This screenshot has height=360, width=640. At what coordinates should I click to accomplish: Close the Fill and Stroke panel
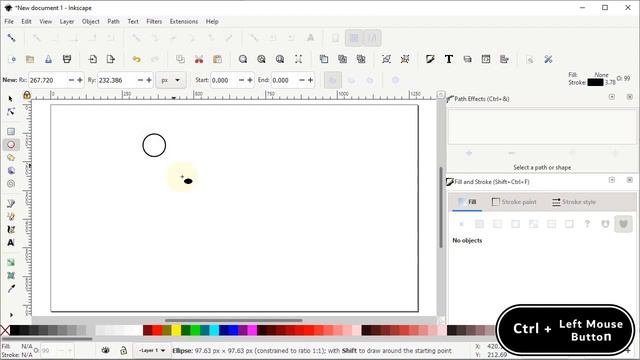[x=629, y=180]
